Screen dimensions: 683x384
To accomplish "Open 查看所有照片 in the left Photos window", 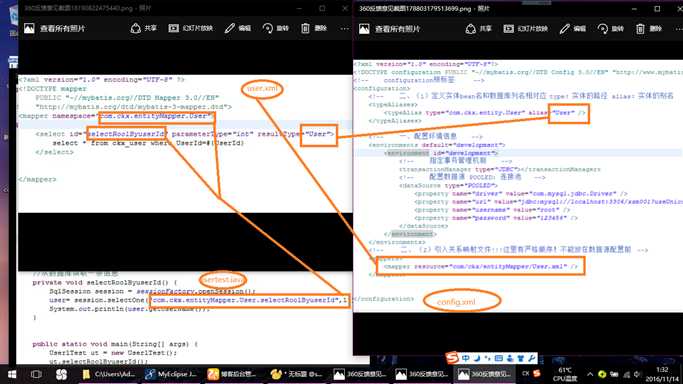I will pos(54,29).
